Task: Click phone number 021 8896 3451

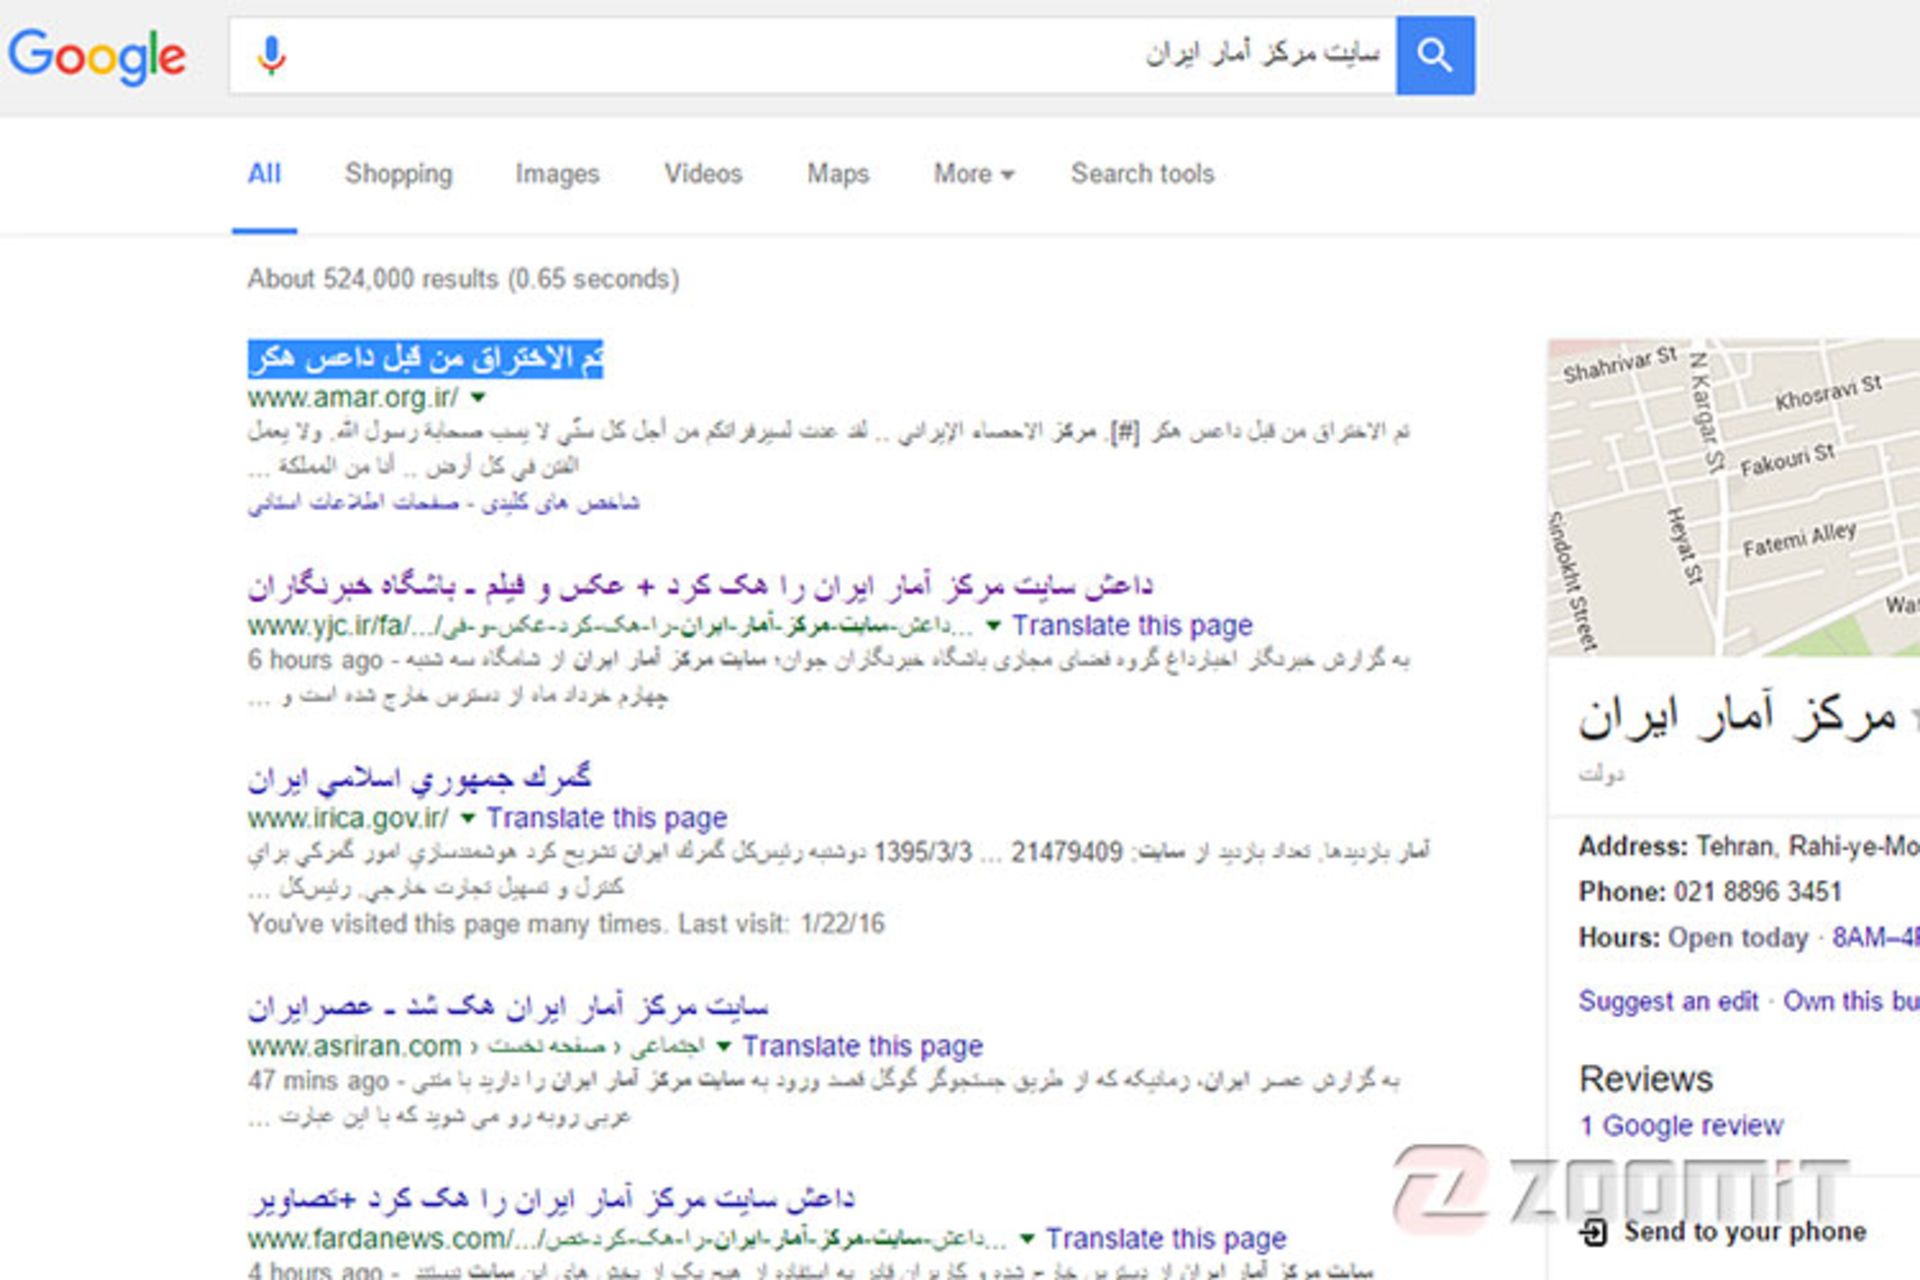Action: click(x=1757, y=892)
